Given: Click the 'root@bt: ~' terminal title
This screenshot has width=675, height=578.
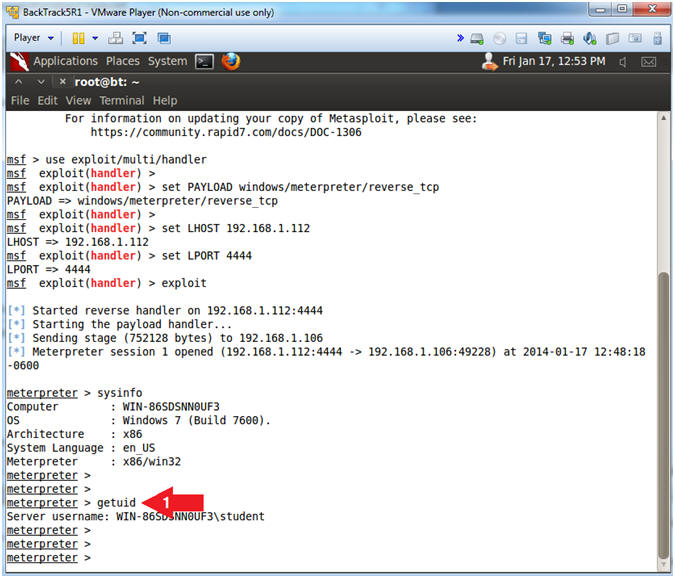Looking at the screenshot, I should tap(107, 82).
